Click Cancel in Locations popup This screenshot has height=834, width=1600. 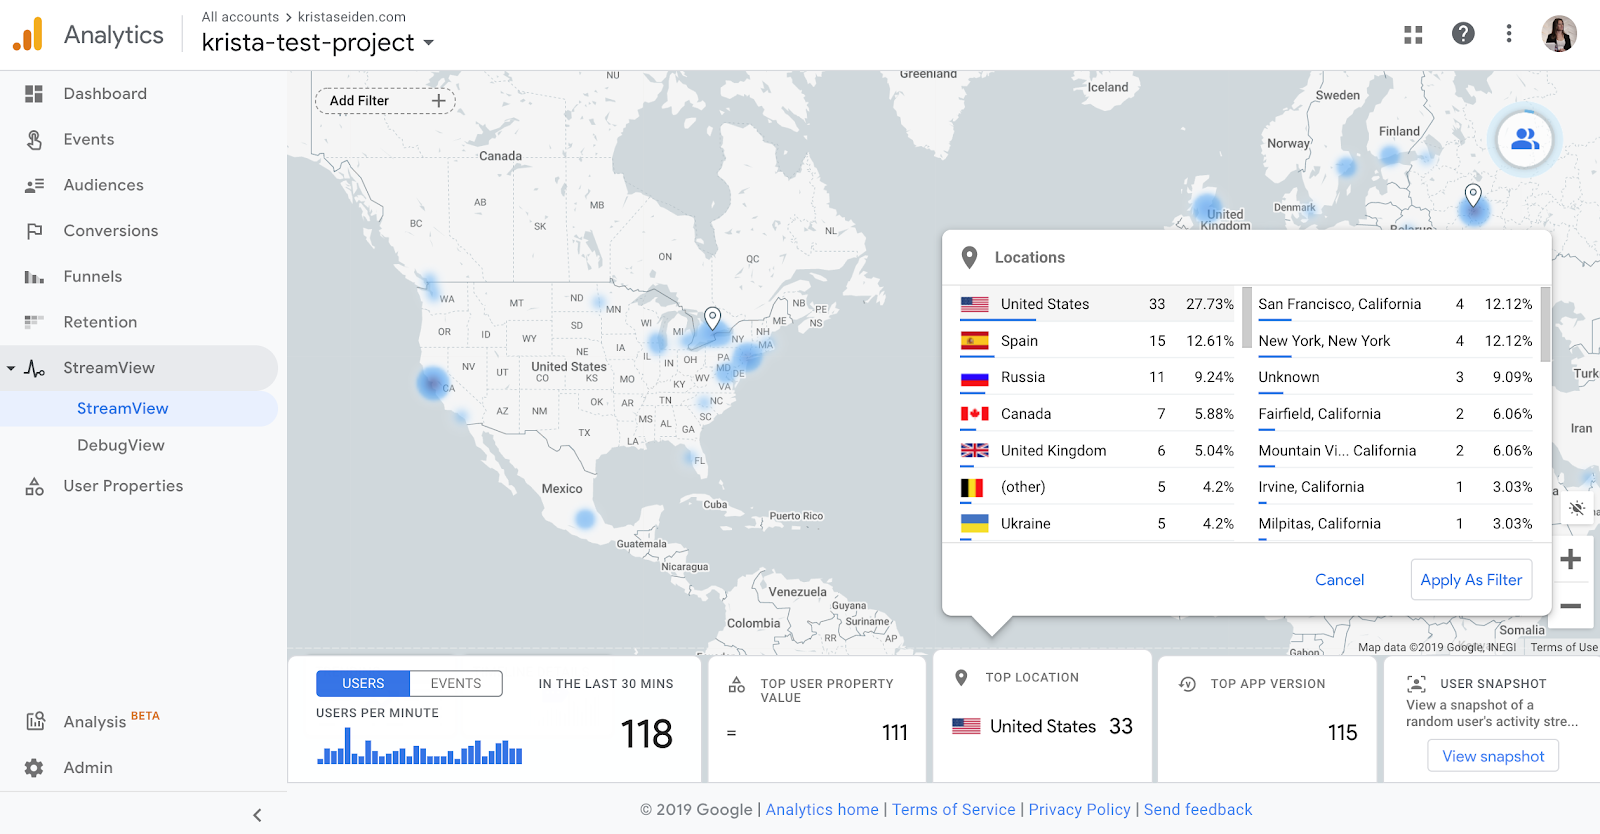click(1339, 580)
